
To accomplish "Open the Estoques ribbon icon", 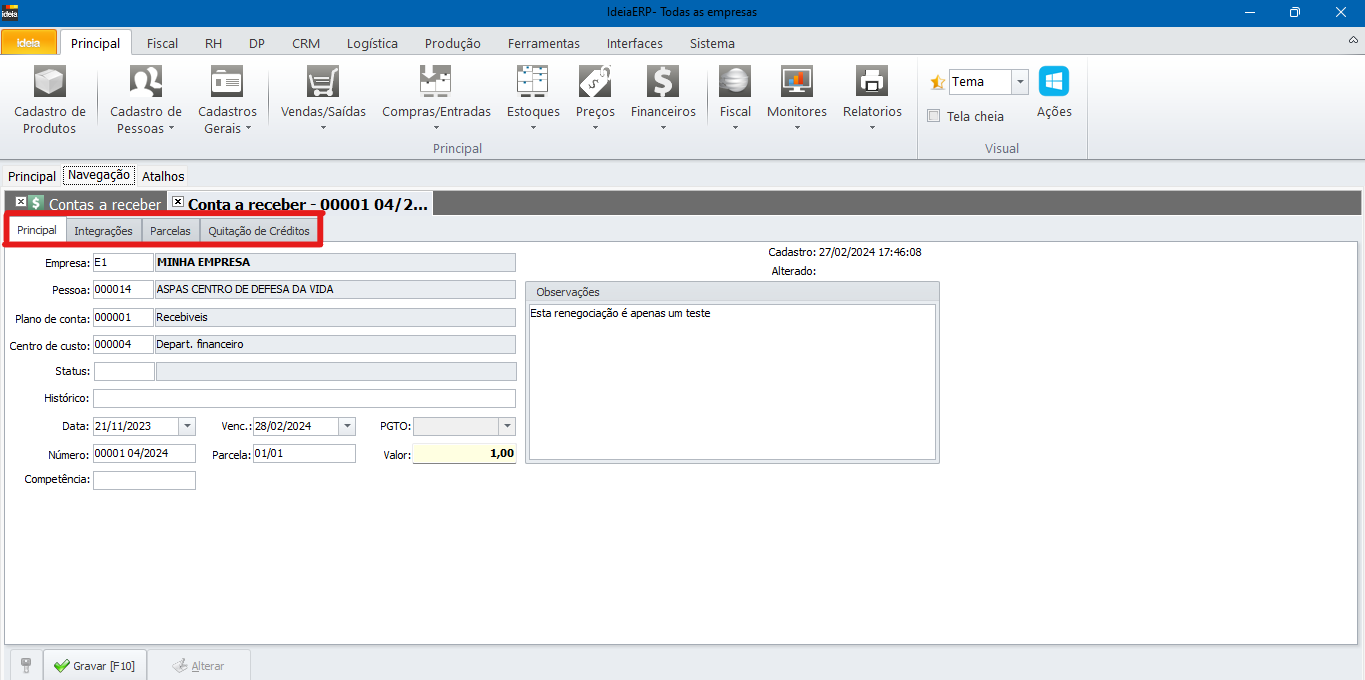I will click(x=532, y=82).
